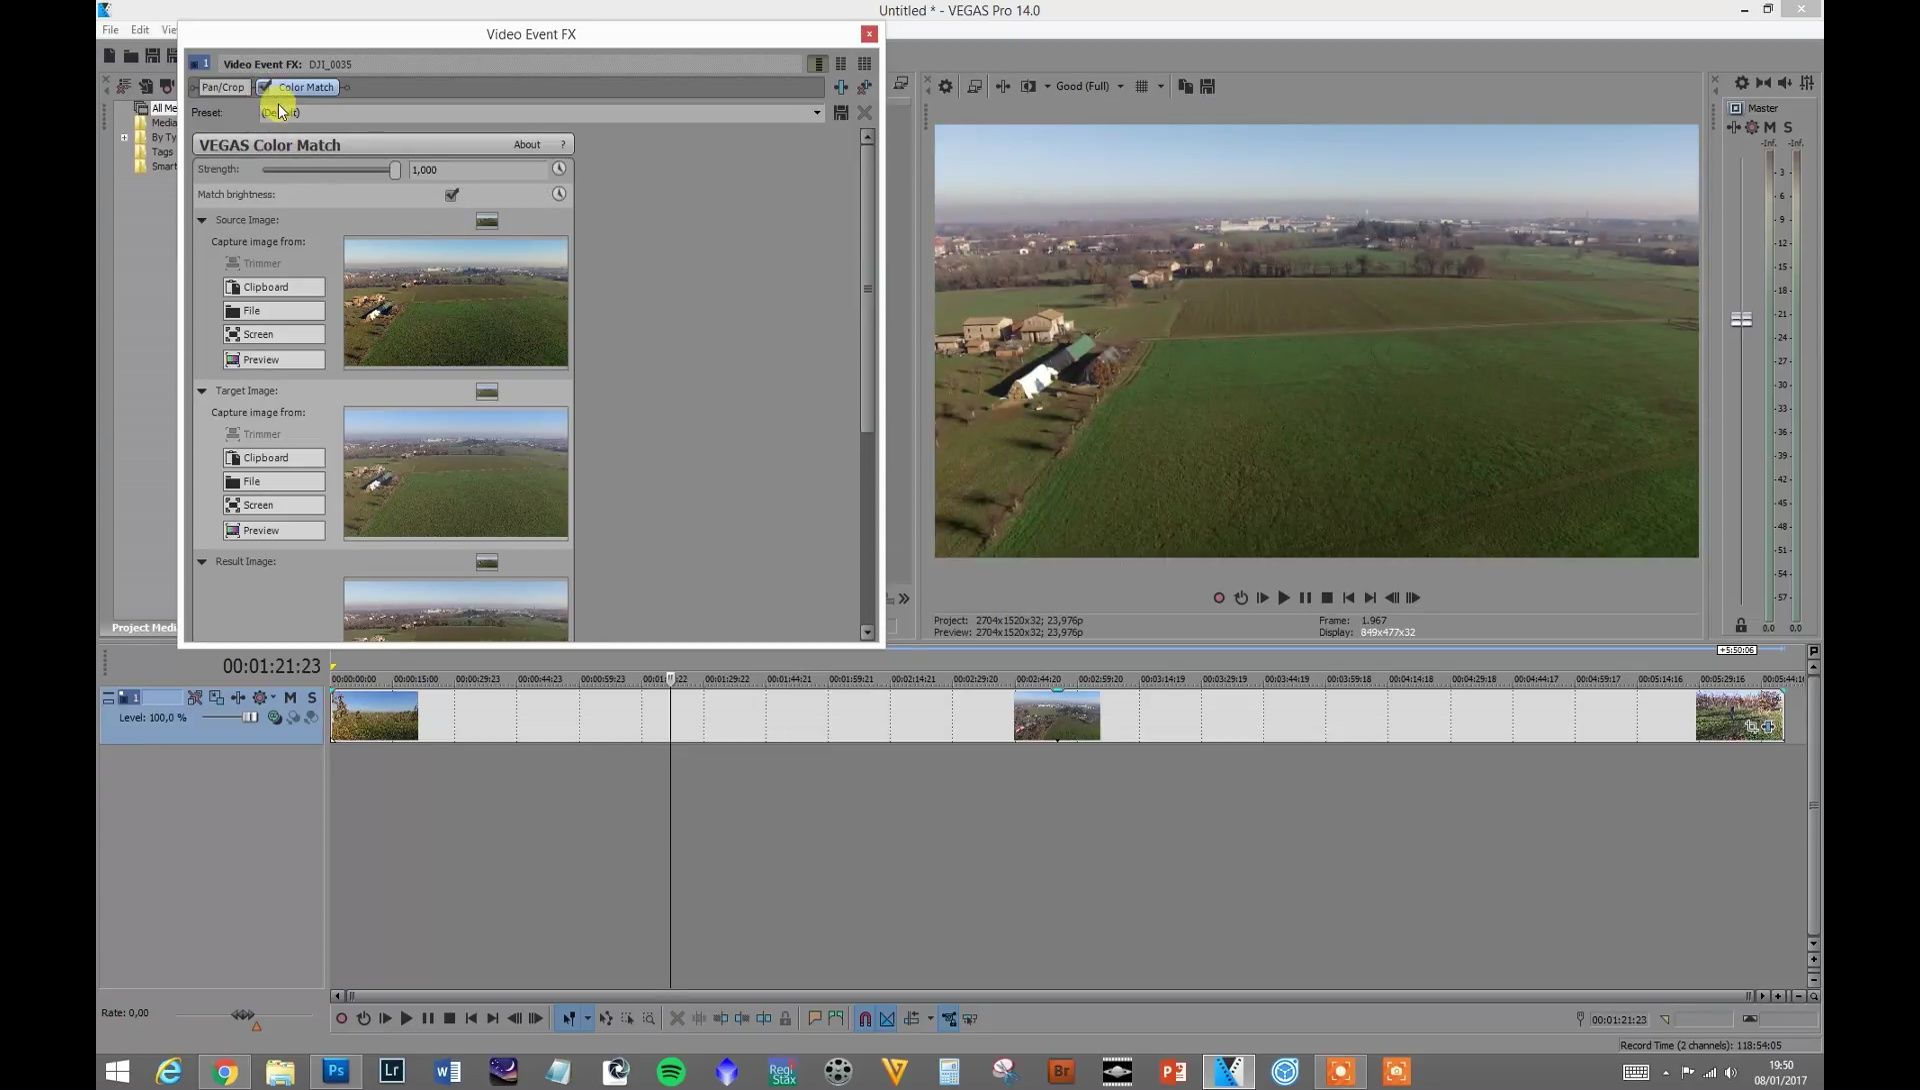Click Split event toolbar button
1920x1090 pixels.
tap(764, 1019)
